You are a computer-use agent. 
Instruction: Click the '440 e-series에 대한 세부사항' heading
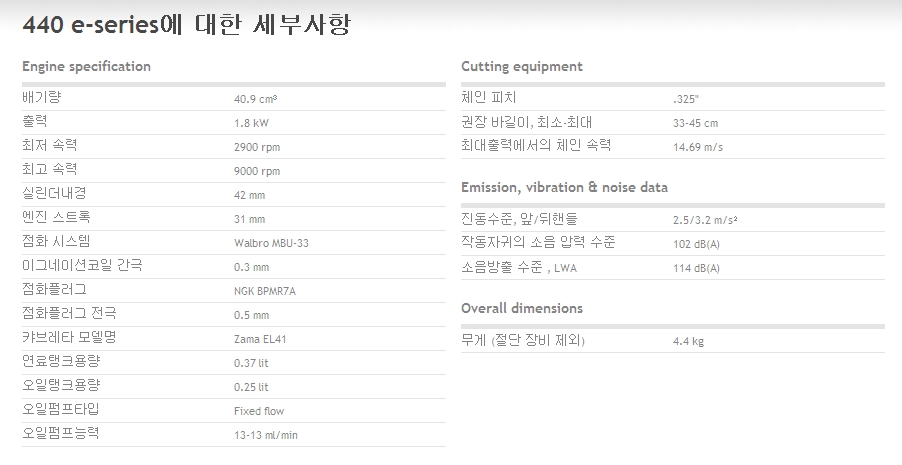click(x=186, y=25)
